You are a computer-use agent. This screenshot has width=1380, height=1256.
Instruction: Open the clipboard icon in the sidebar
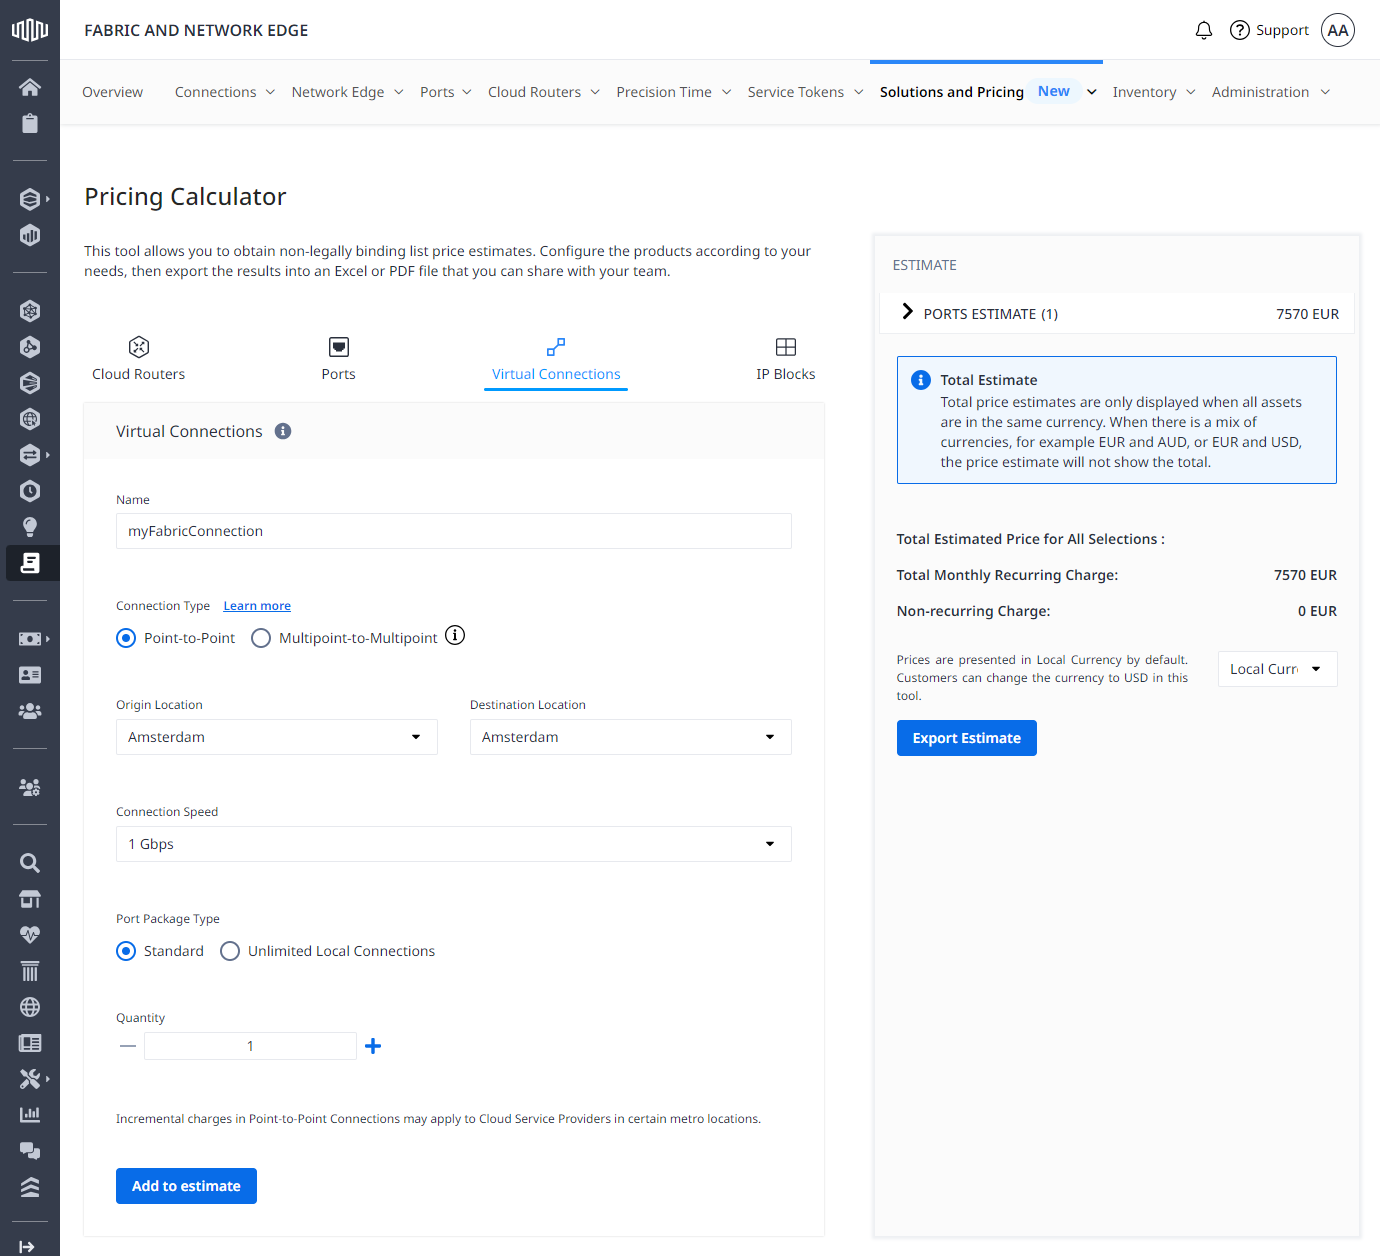coord(30,123)
